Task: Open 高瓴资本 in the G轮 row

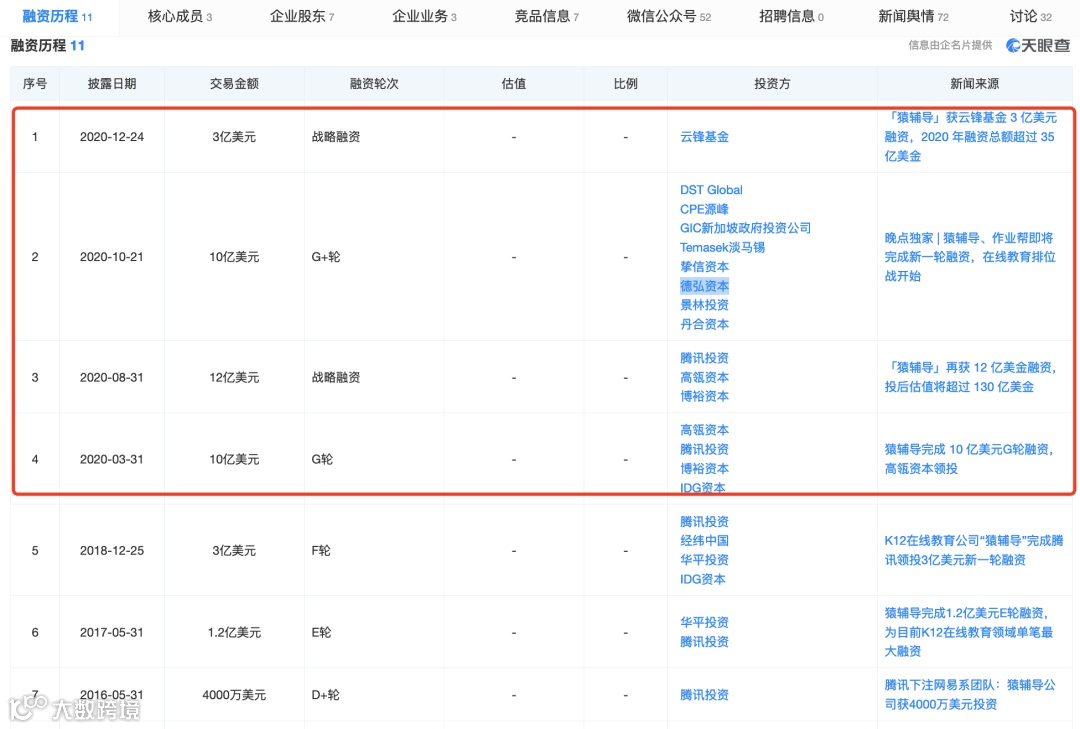Action: 704,430
